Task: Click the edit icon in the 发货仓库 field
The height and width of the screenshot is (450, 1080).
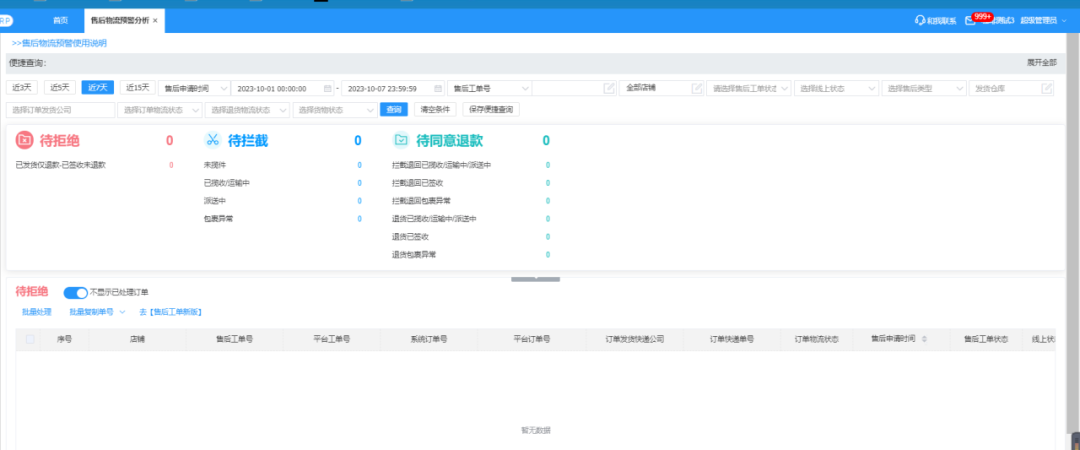Action: tap(1047, 88)
